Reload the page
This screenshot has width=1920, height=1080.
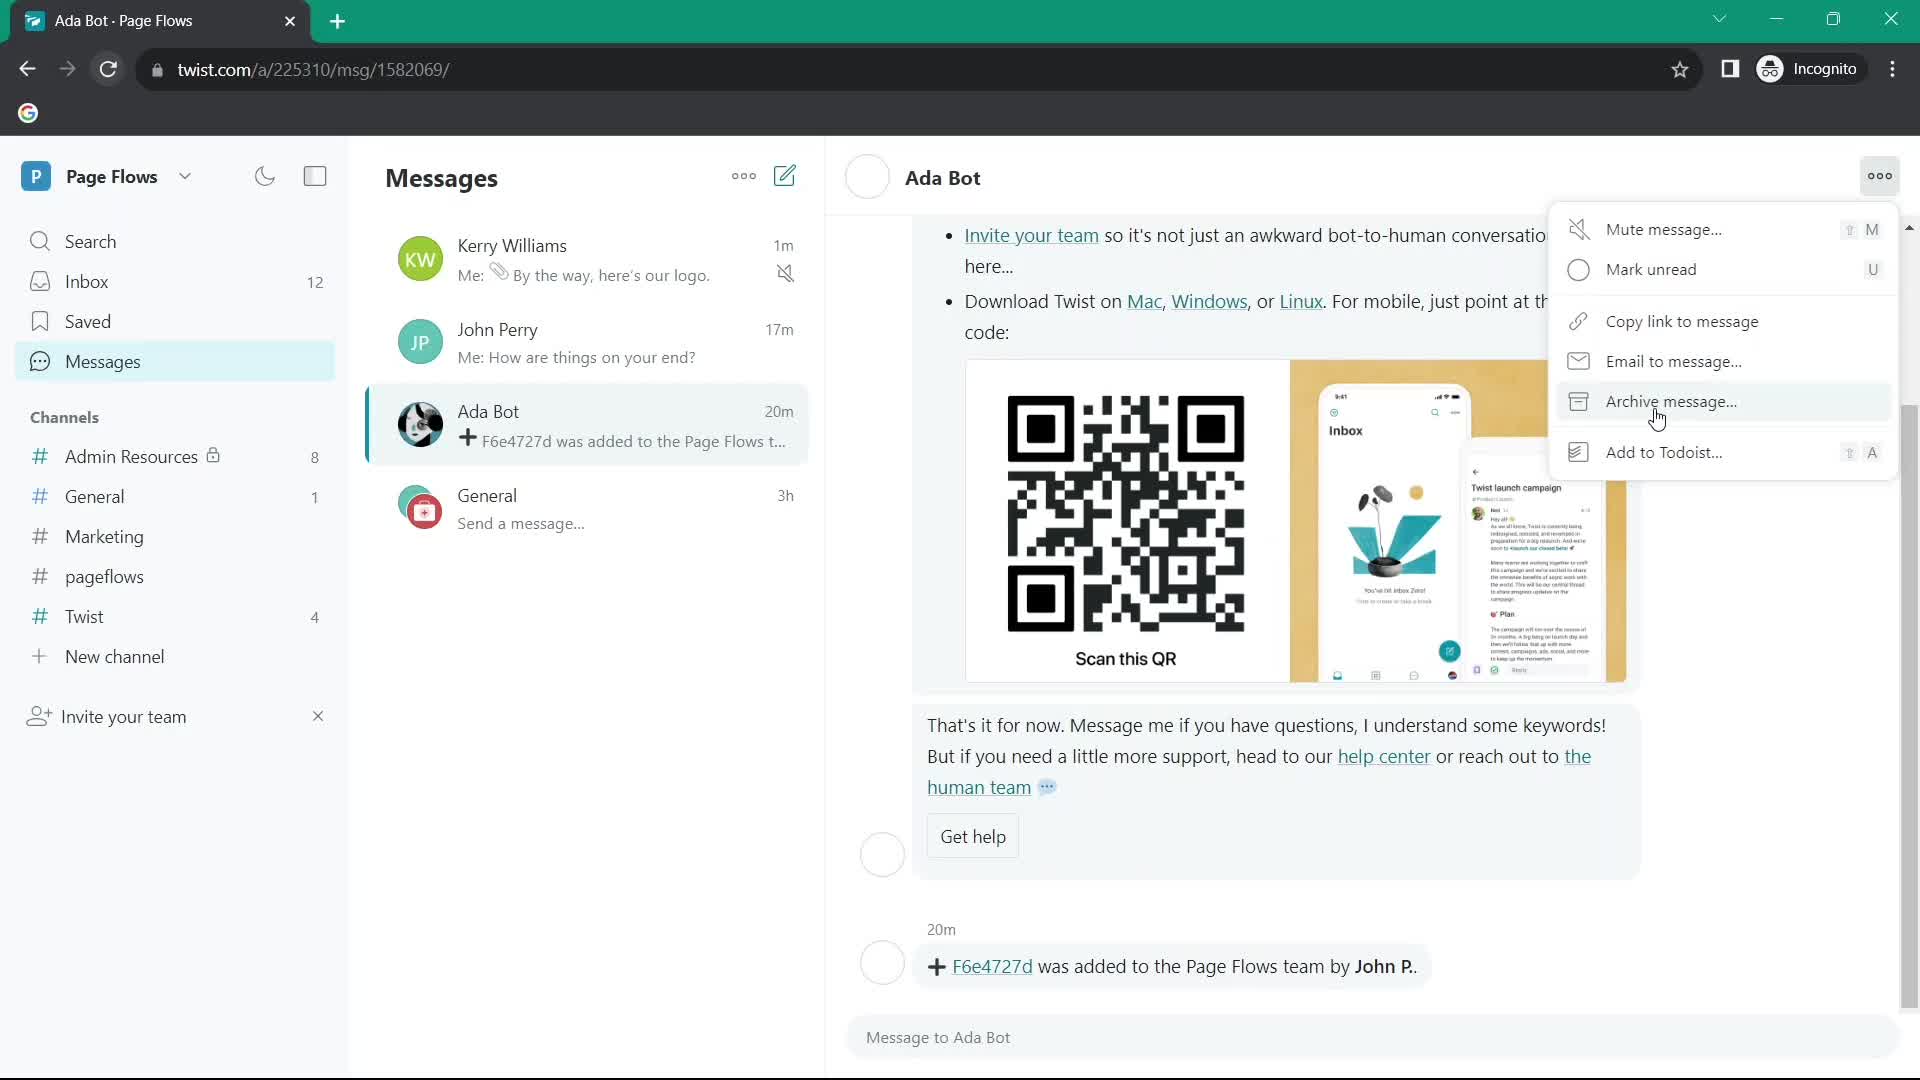tap(108, 69)
